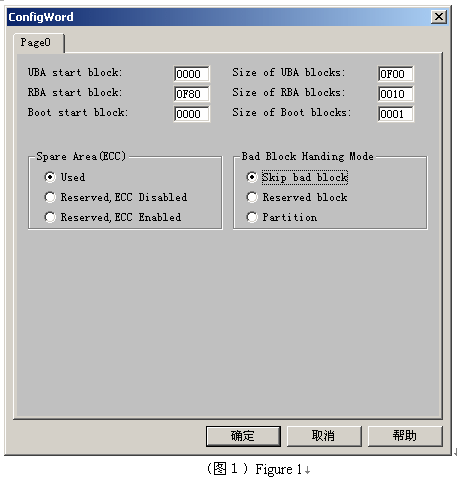The height and width of the screenshot is (478, 457).
Task: Click the "Spare Area(ECC)" group title
Action: (81, 156)
